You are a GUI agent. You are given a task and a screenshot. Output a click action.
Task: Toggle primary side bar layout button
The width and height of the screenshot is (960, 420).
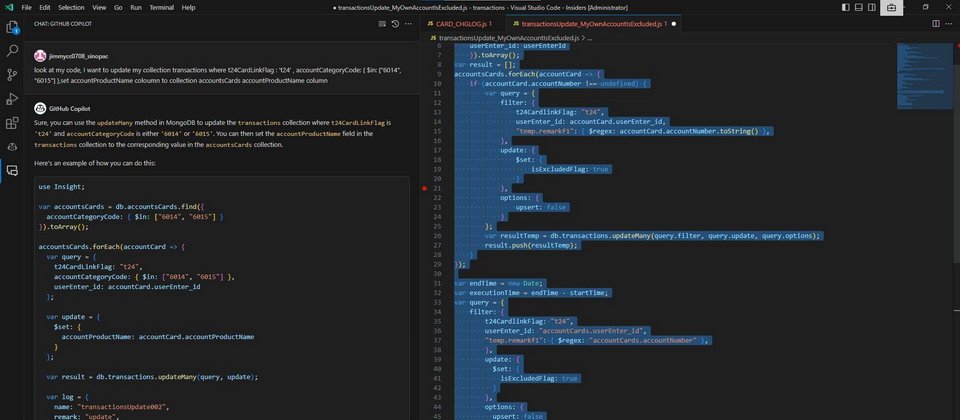pyautogui.click(x=846, y=7)
